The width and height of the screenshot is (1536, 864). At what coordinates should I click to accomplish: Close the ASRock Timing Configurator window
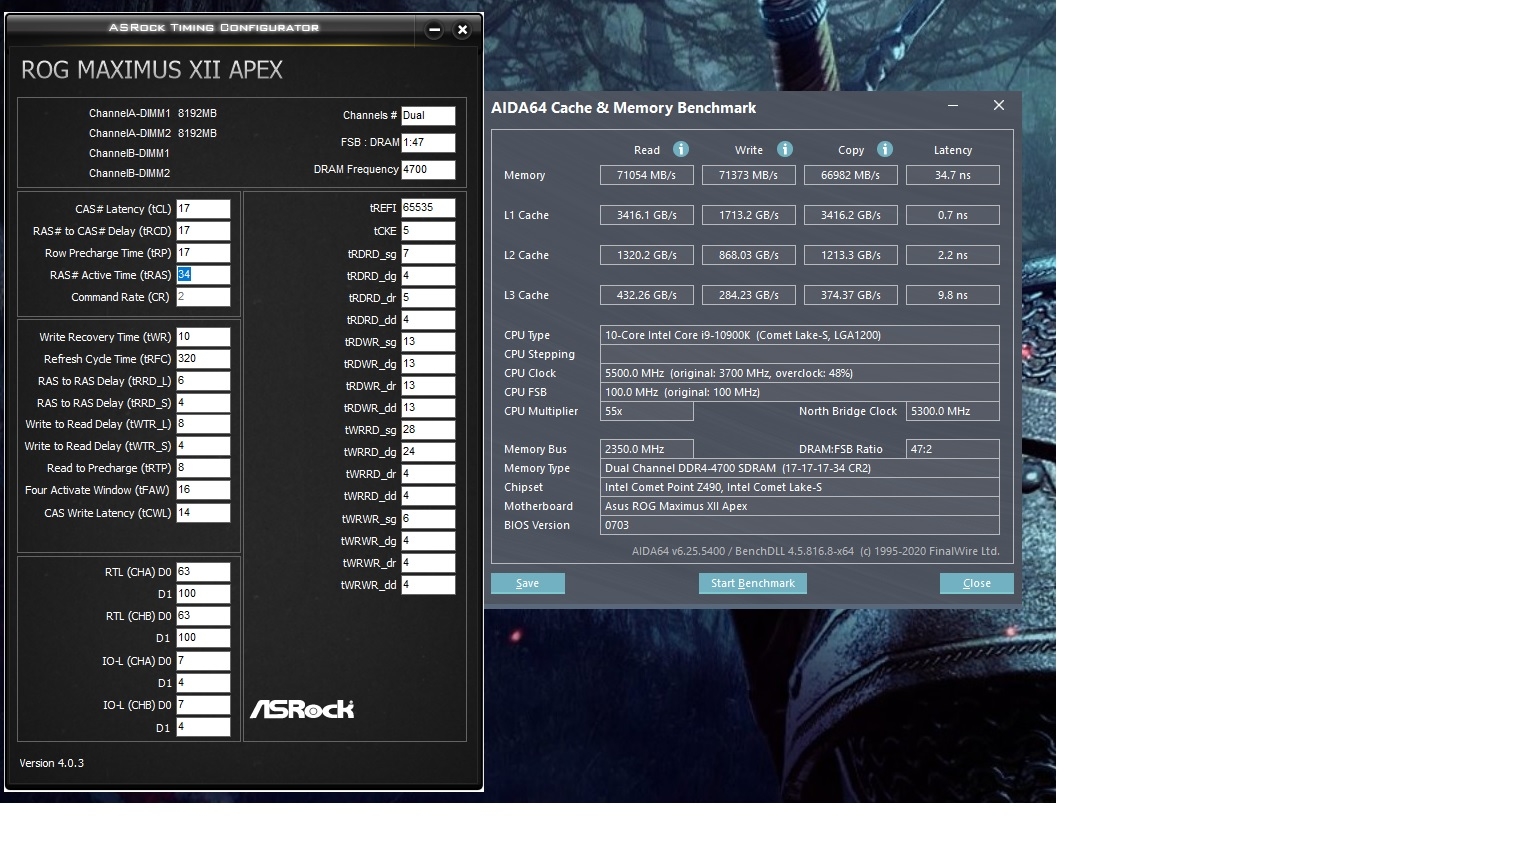[x=462, y=30]
